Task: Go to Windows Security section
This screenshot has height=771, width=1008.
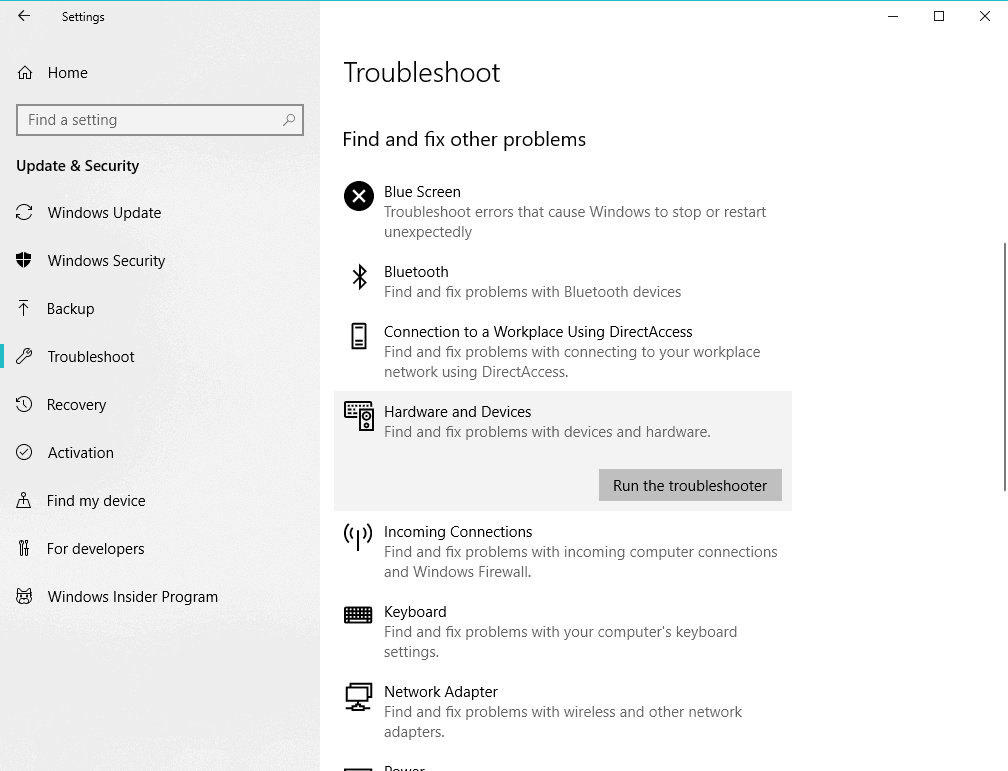Action: click(x=106, y=260)
